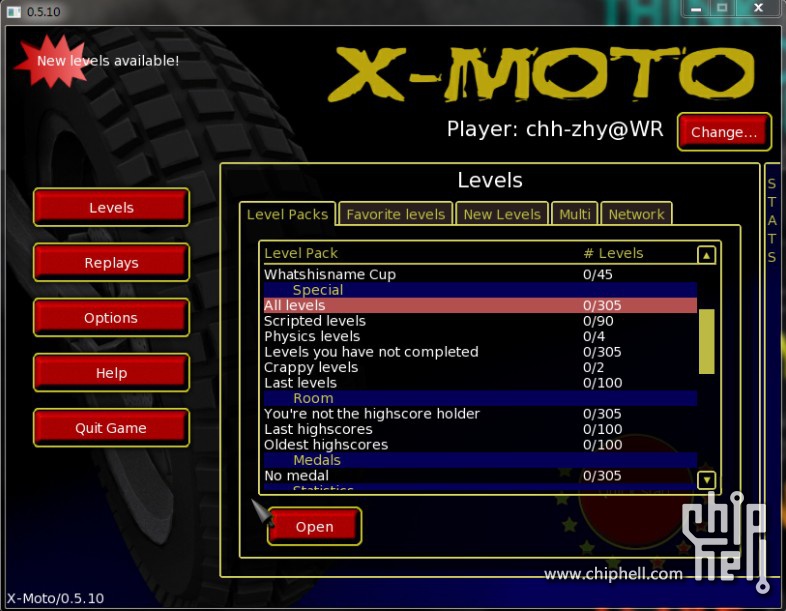Maximize the X-Moto window
The height and width of the screenshot is (611, 786).
(722, 9)
